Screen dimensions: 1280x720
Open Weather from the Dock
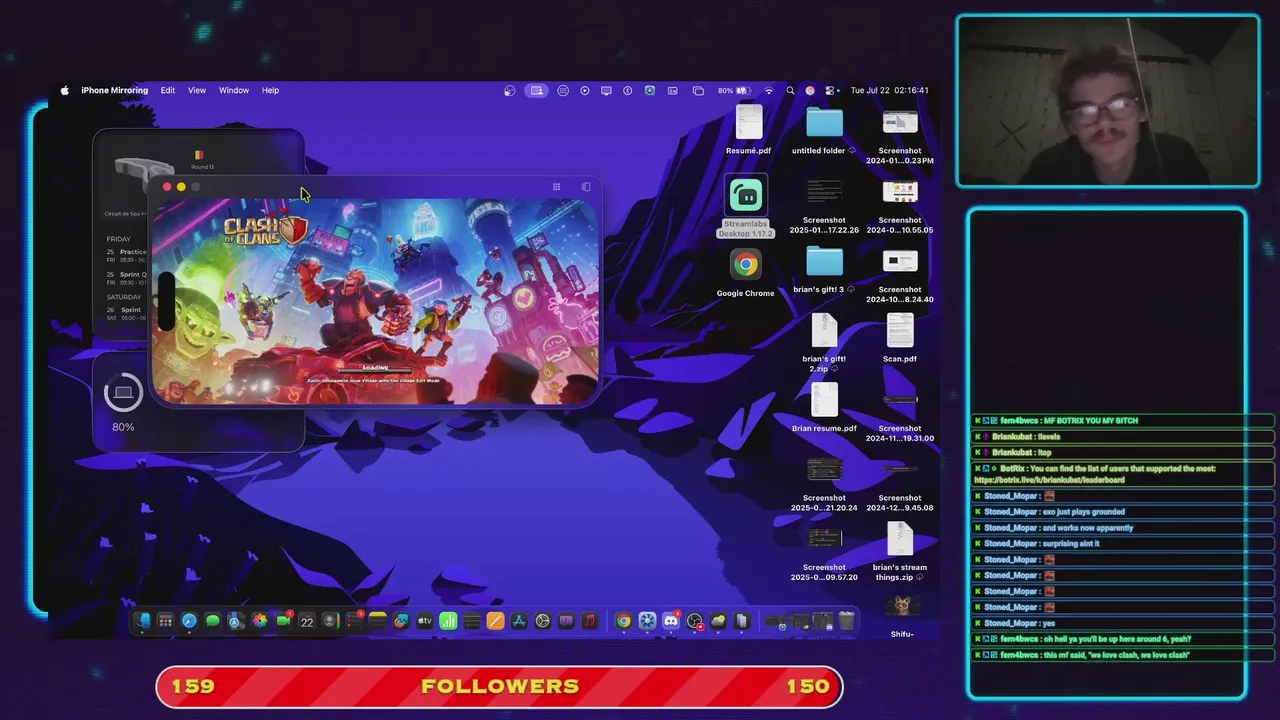718,621
